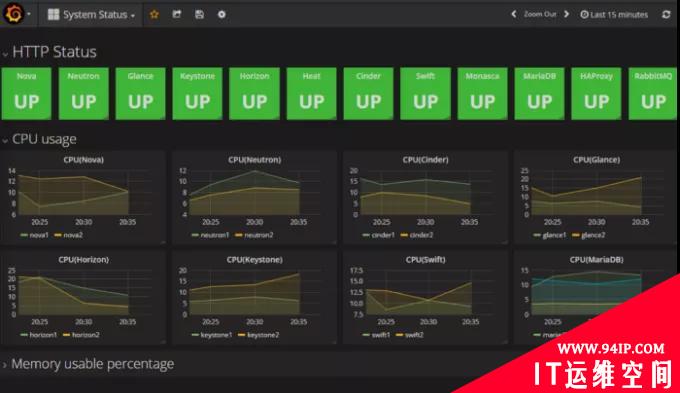
Task: Click the Glance UP status panel
Action: [141, 93]
